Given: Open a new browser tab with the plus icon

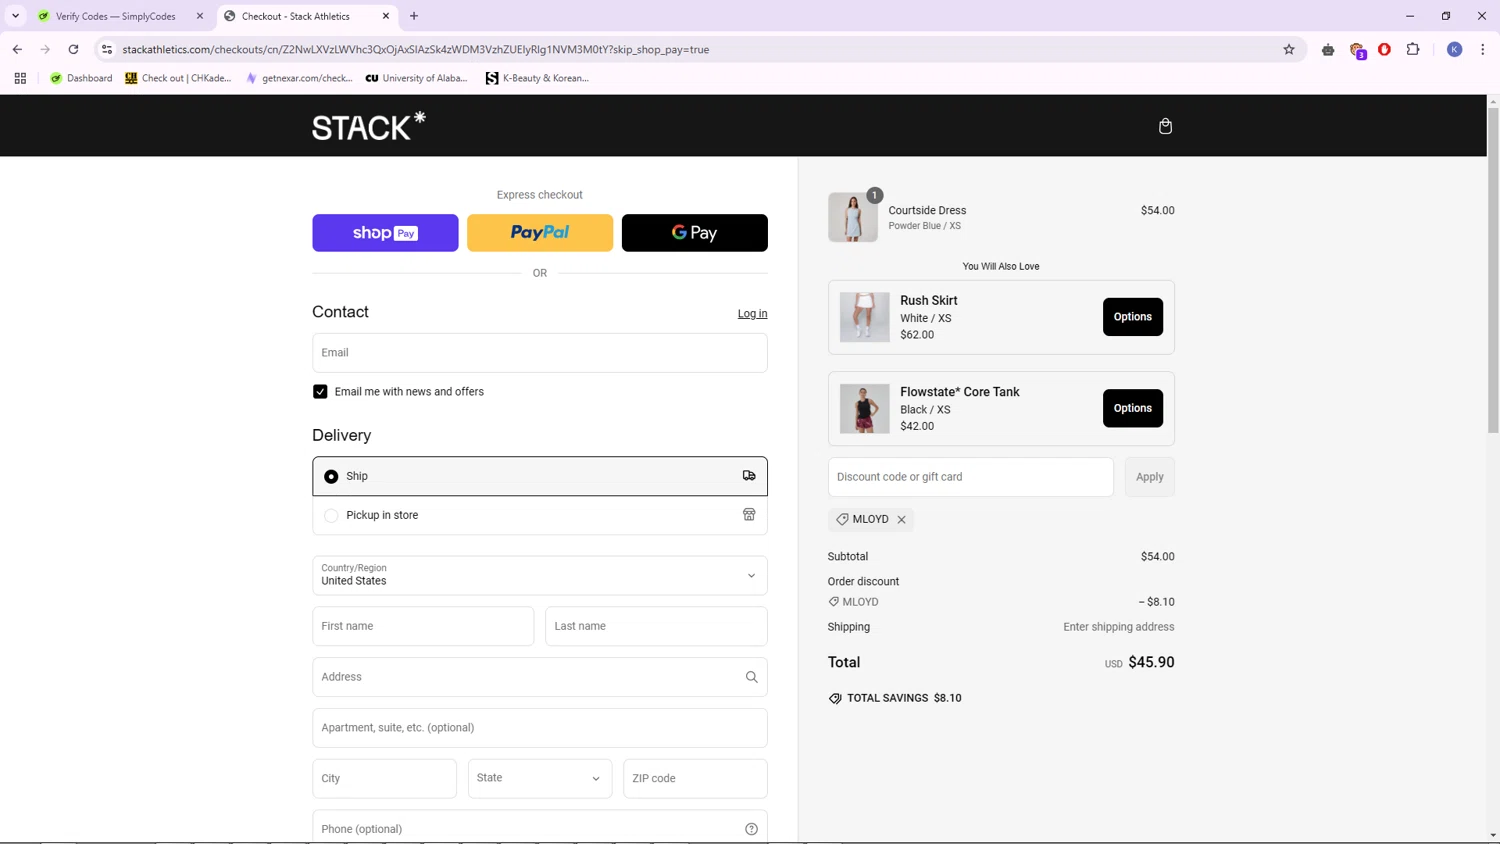Looking at the screenshot, I should [x=414, y=16].
